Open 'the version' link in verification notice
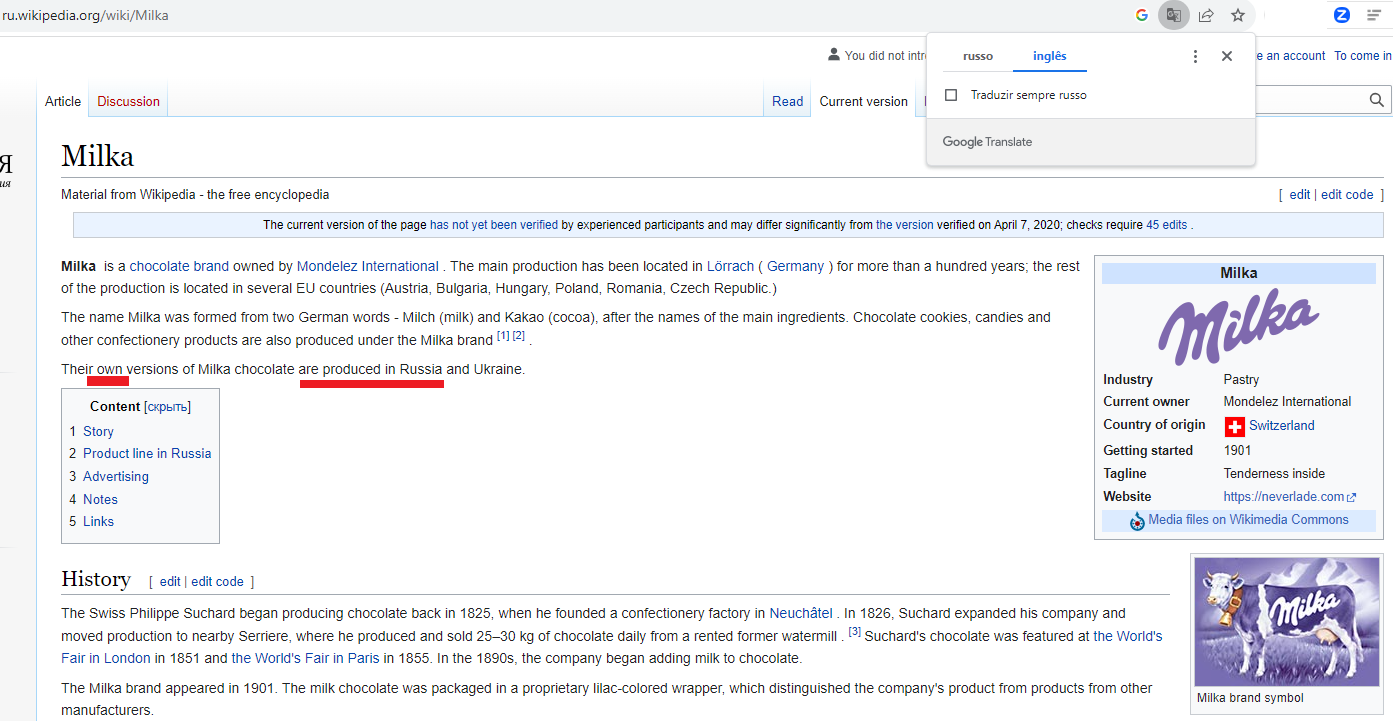The width and height of the screenshot is (1393, 721). point(905,225)
